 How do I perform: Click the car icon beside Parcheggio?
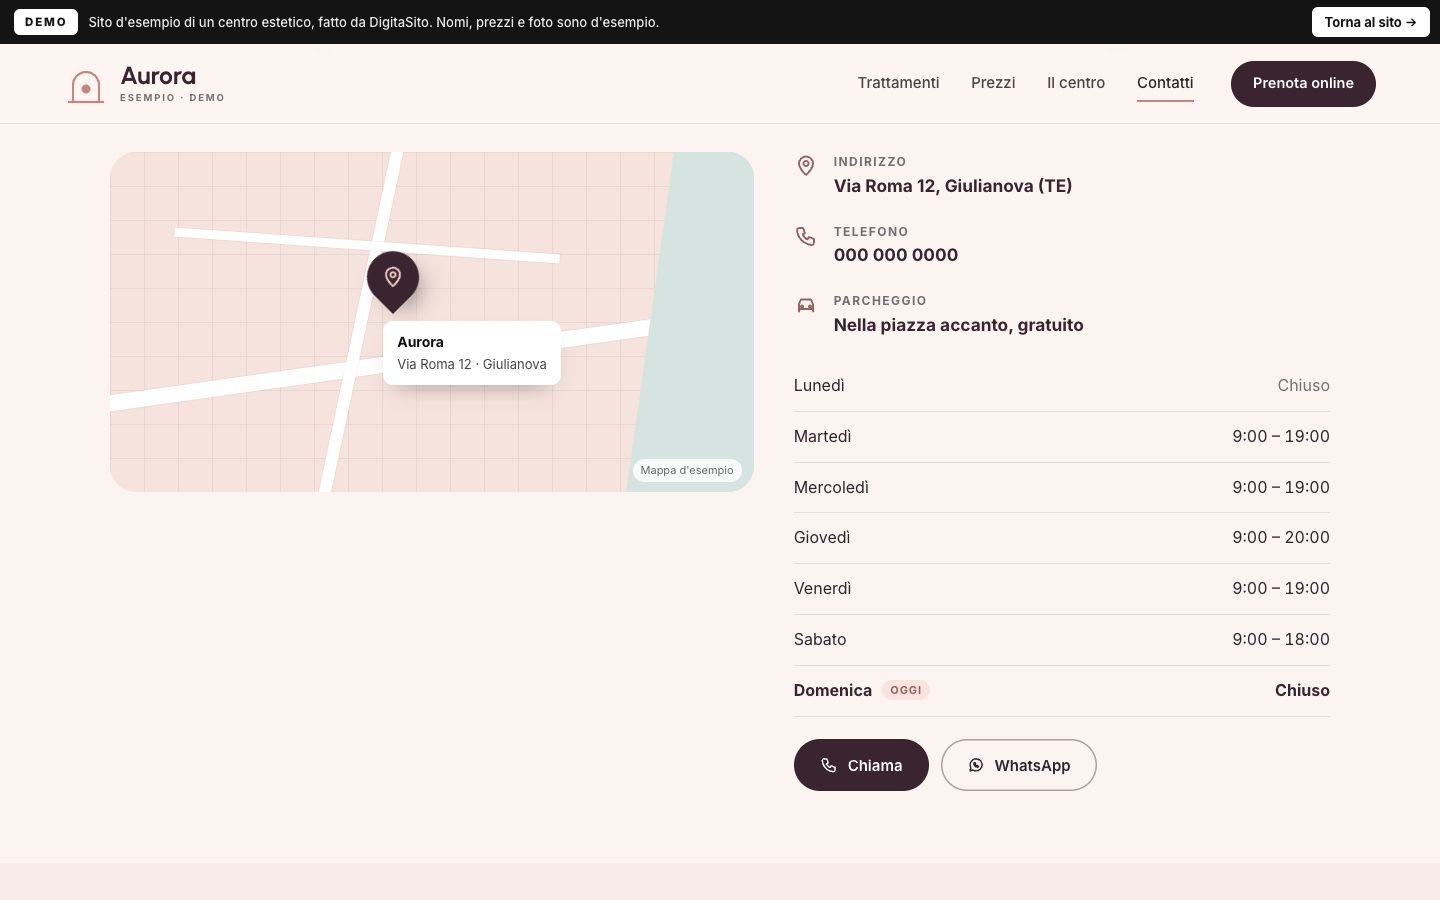806,305
